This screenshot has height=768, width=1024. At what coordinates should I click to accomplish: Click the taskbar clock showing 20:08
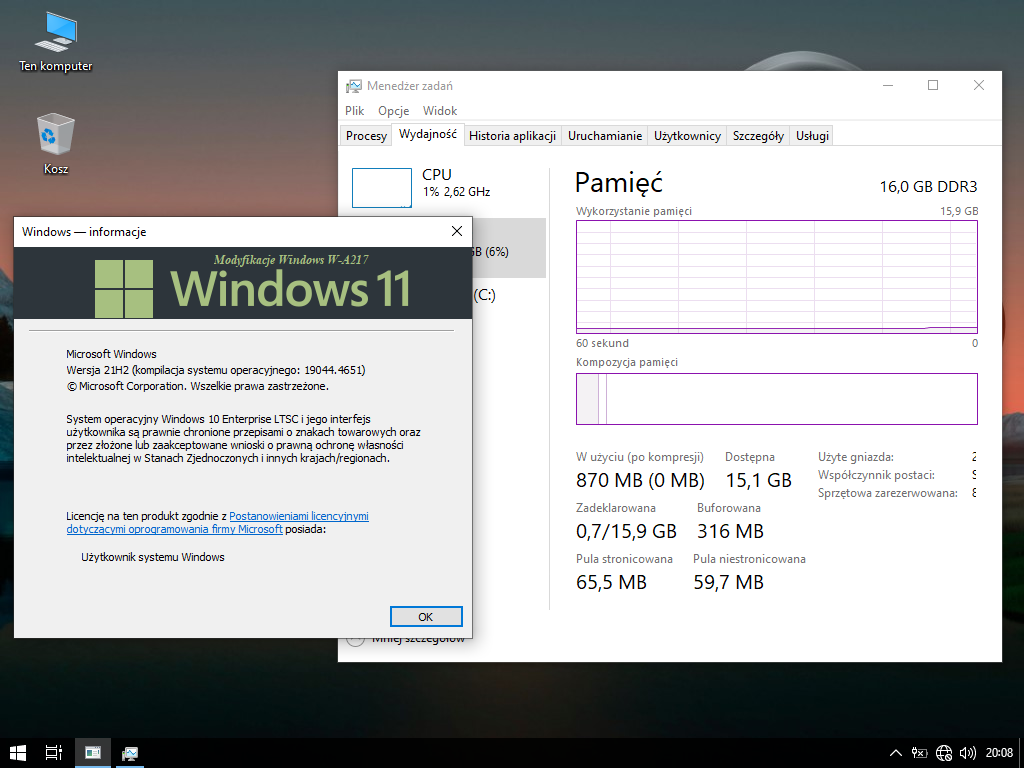[999, 753]
